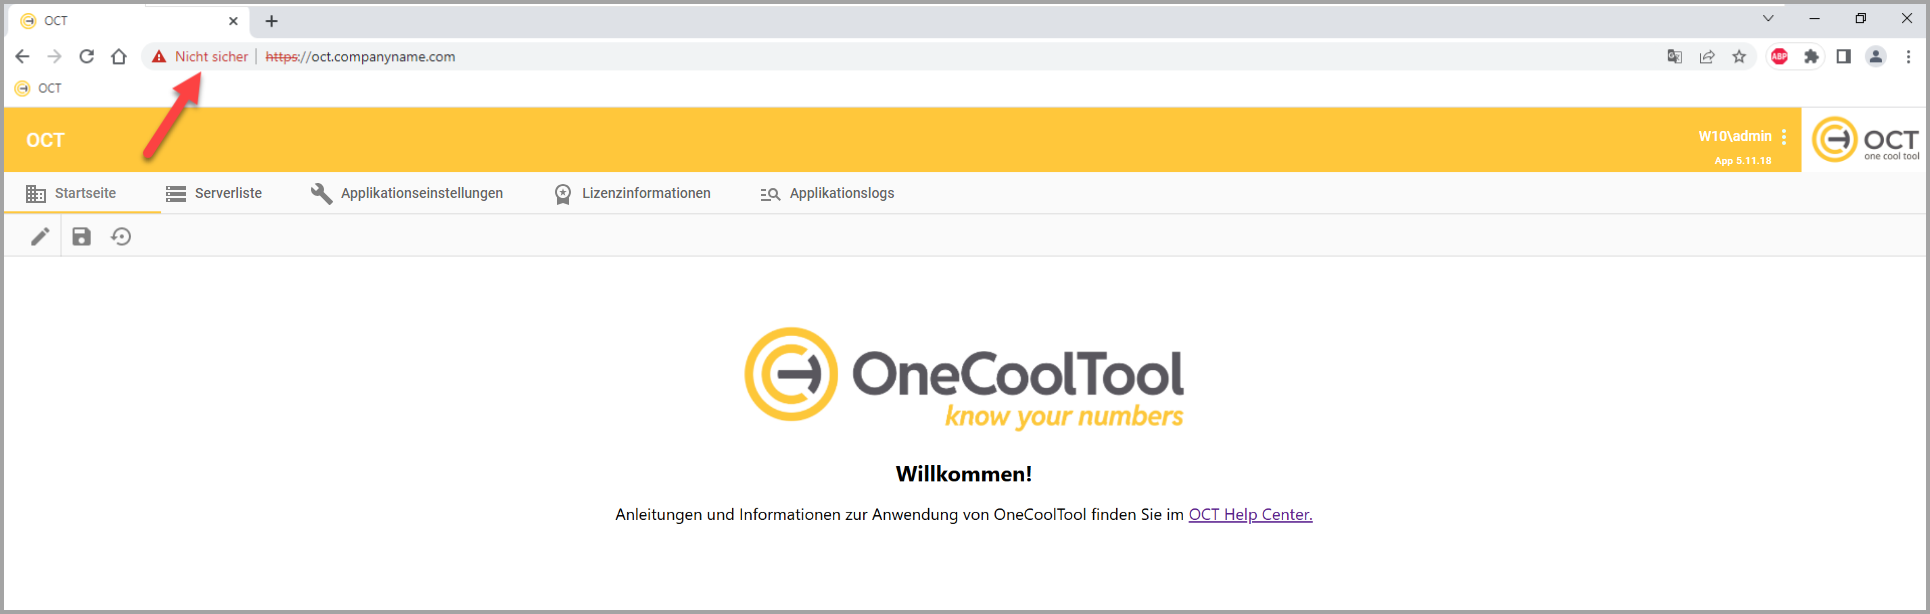Open the Serverliste tab
1930x614 pixels.
[214, 194]
